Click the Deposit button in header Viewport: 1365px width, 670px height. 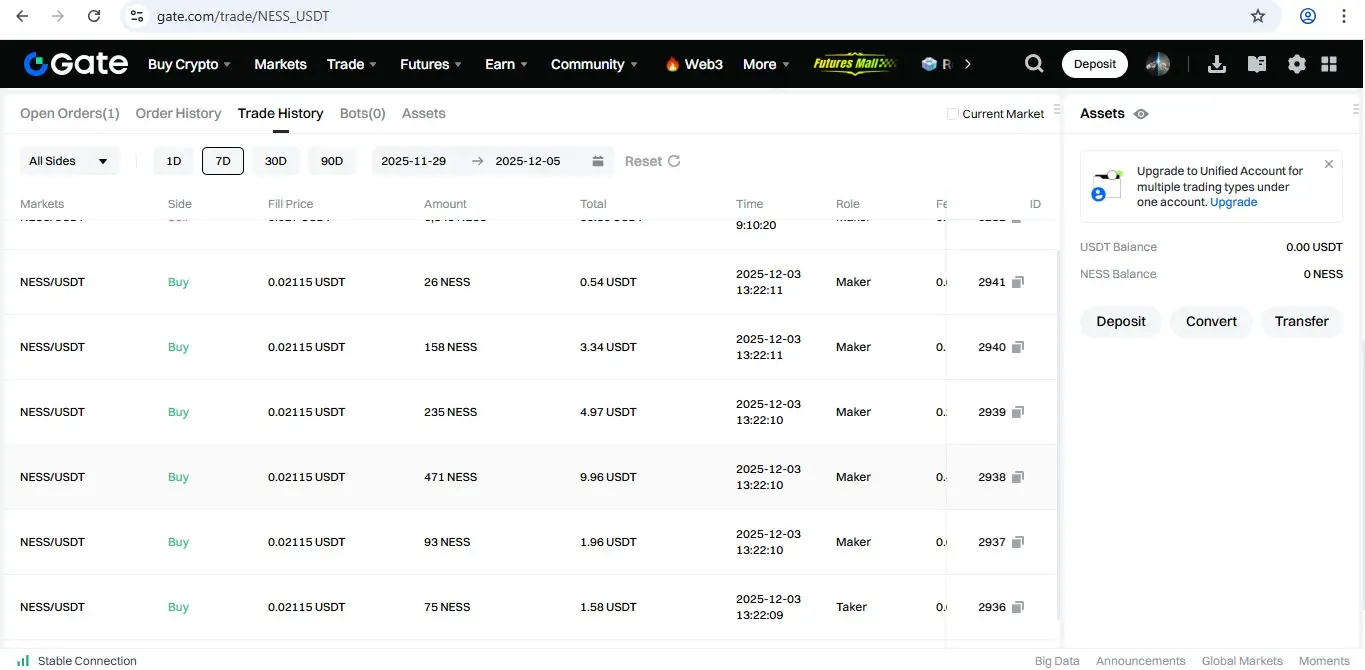(1095, 64)
